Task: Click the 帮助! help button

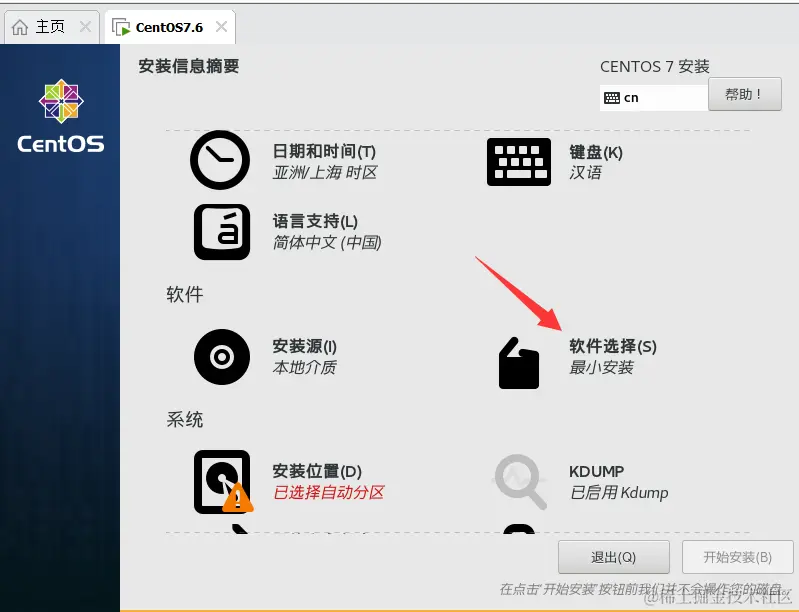Action: 744,94
